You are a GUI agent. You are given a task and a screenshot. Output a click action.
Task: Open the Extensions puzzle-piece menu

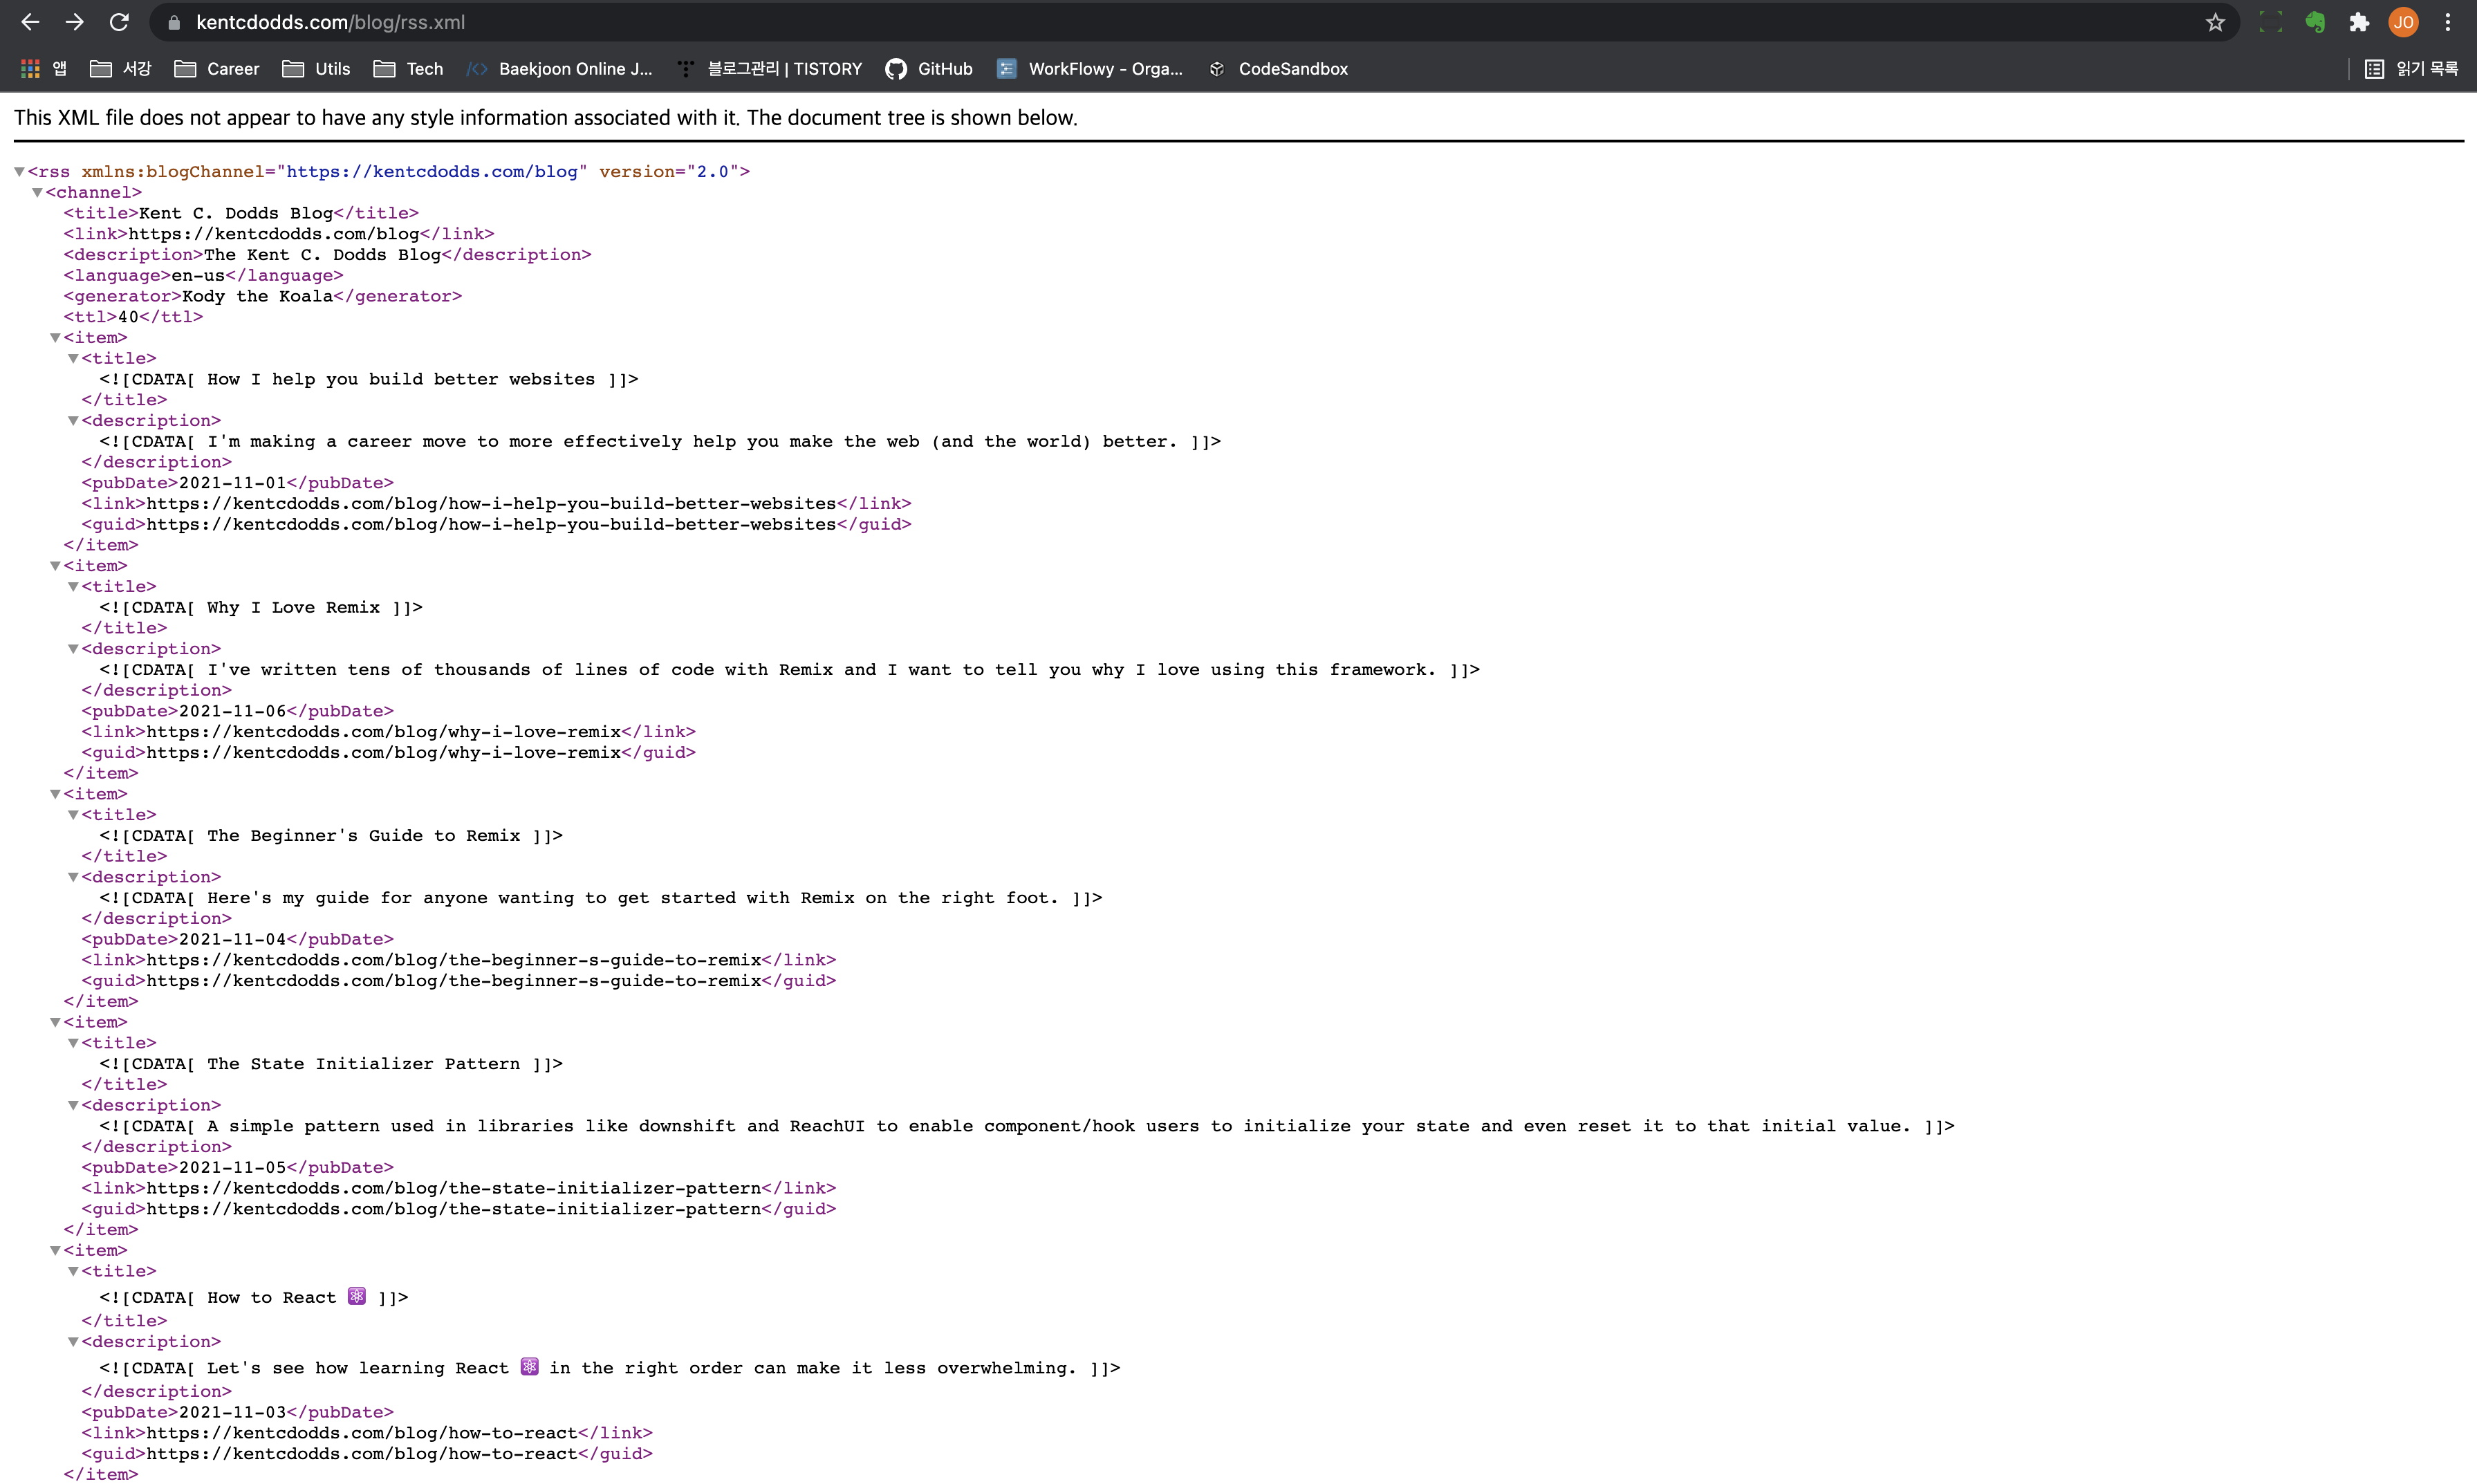[x=2359, y=22]
